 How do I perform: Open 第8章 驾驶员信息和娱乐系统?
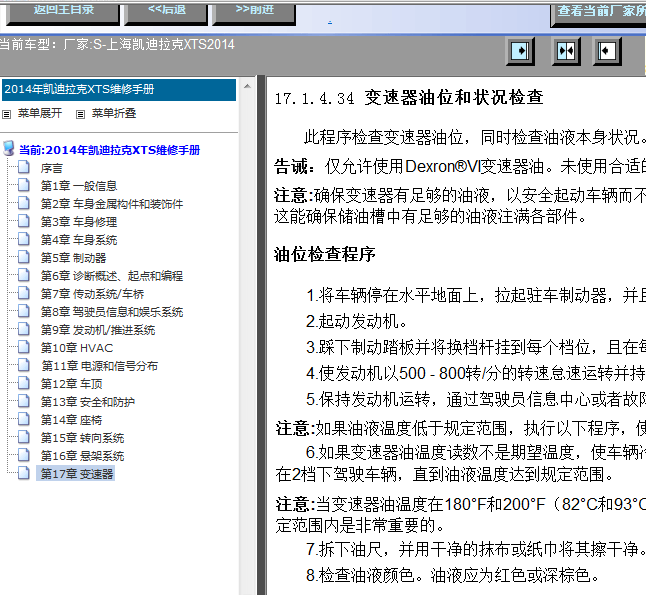tap(112, 312)
